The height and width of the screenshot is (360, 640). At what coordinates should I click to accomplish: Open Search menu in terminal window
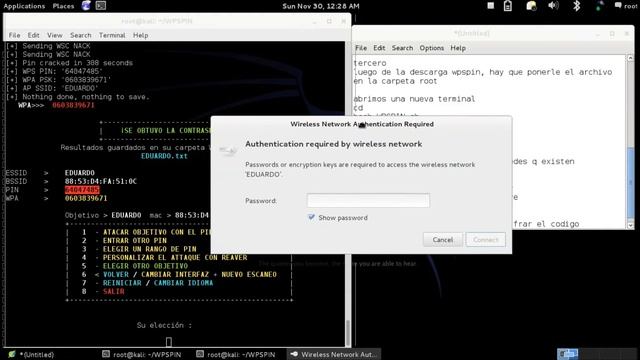point(80,35)
